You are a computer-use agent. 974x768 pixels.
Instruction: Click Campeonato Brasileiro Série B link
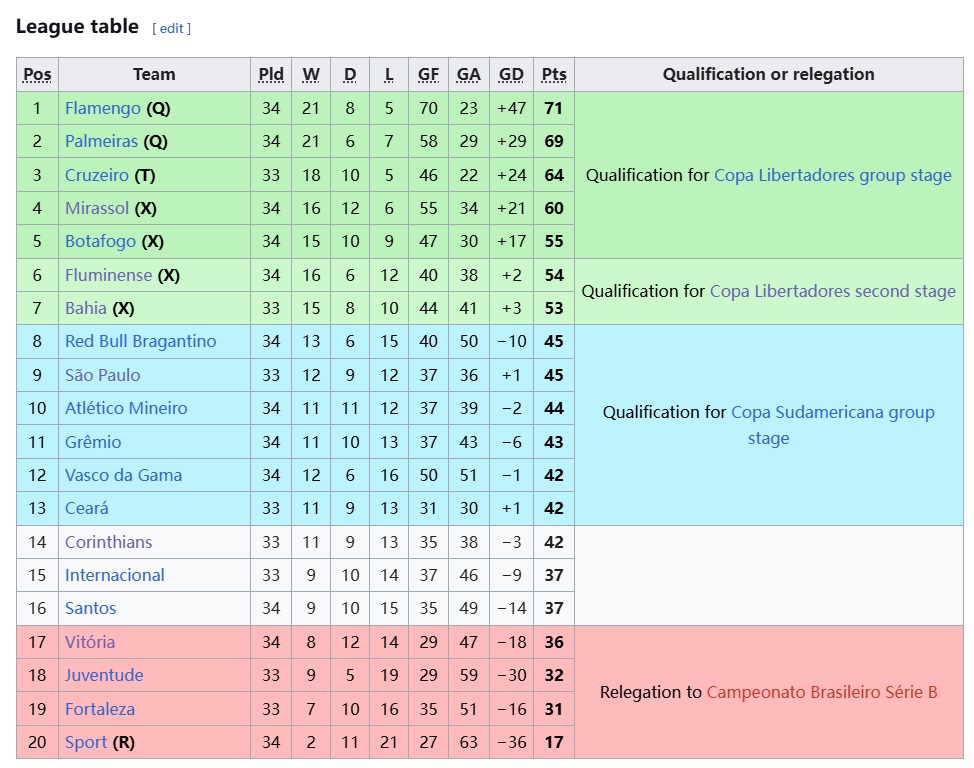click(x=822, y=692)
